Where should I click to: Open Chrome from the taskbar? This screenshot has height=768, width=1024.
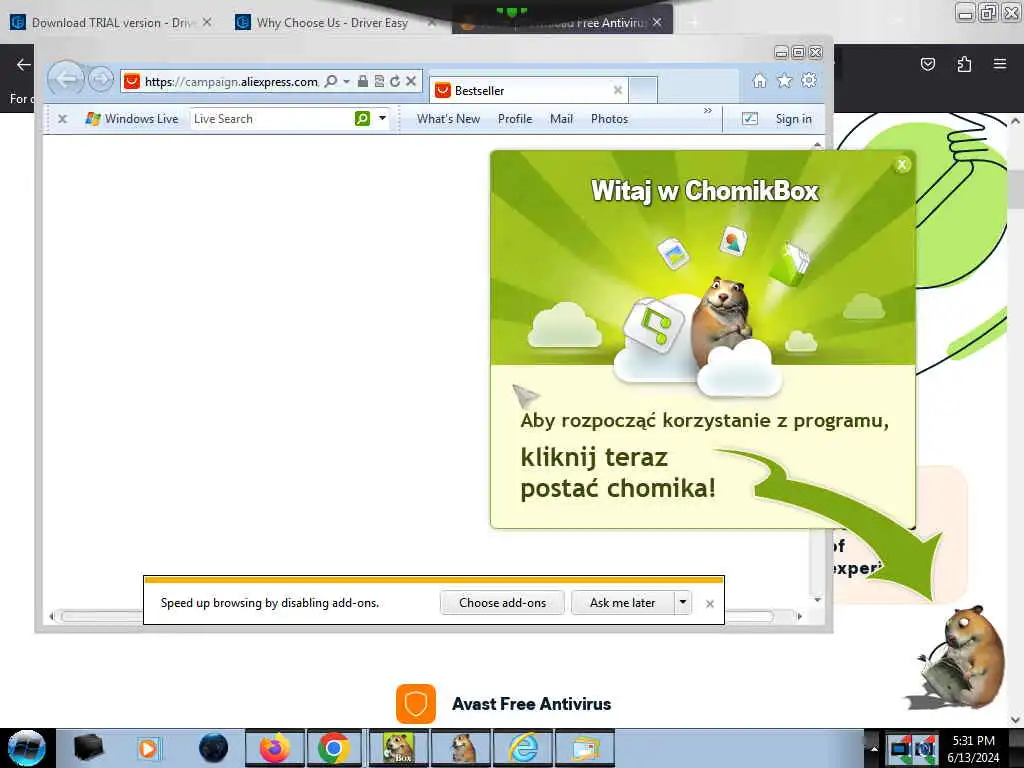click(x=334, y=748)
